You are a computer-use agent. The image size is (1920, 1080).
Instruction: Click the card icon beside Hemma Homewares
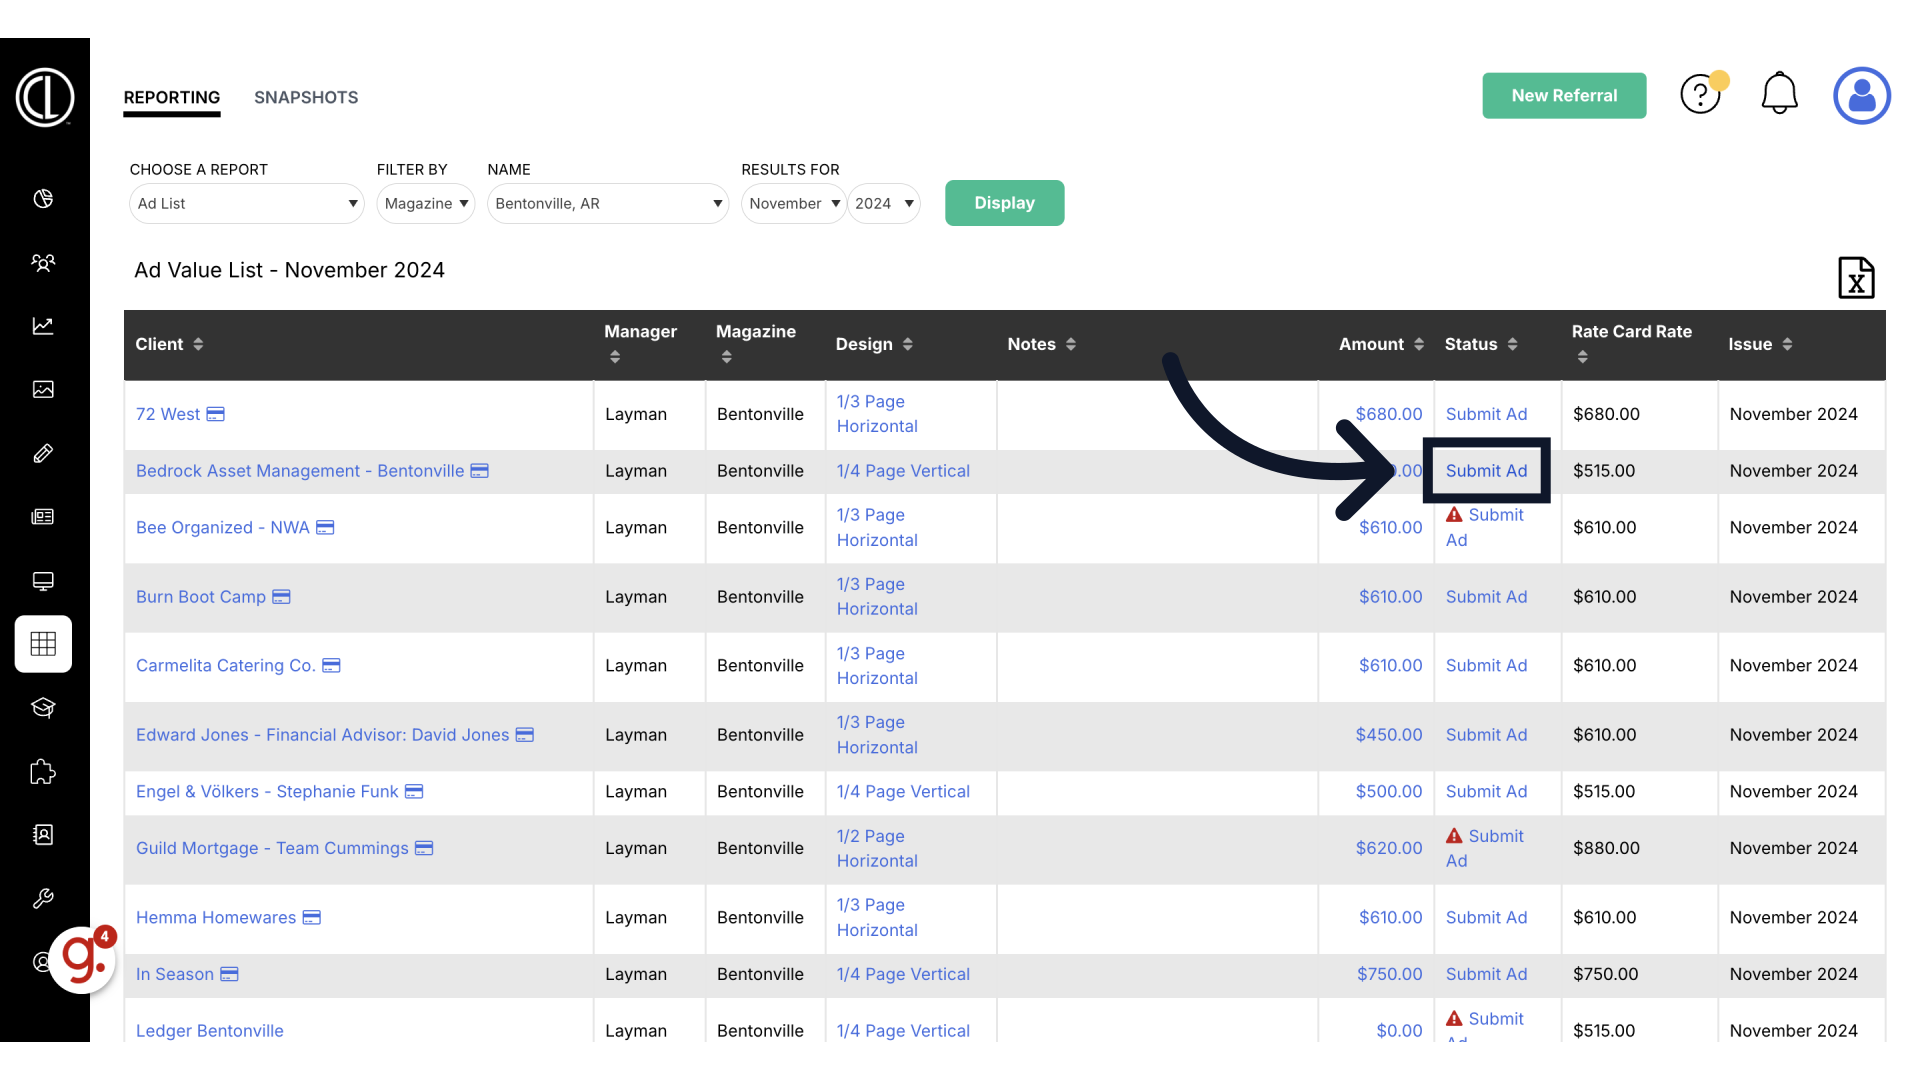[x=312, y=918]
